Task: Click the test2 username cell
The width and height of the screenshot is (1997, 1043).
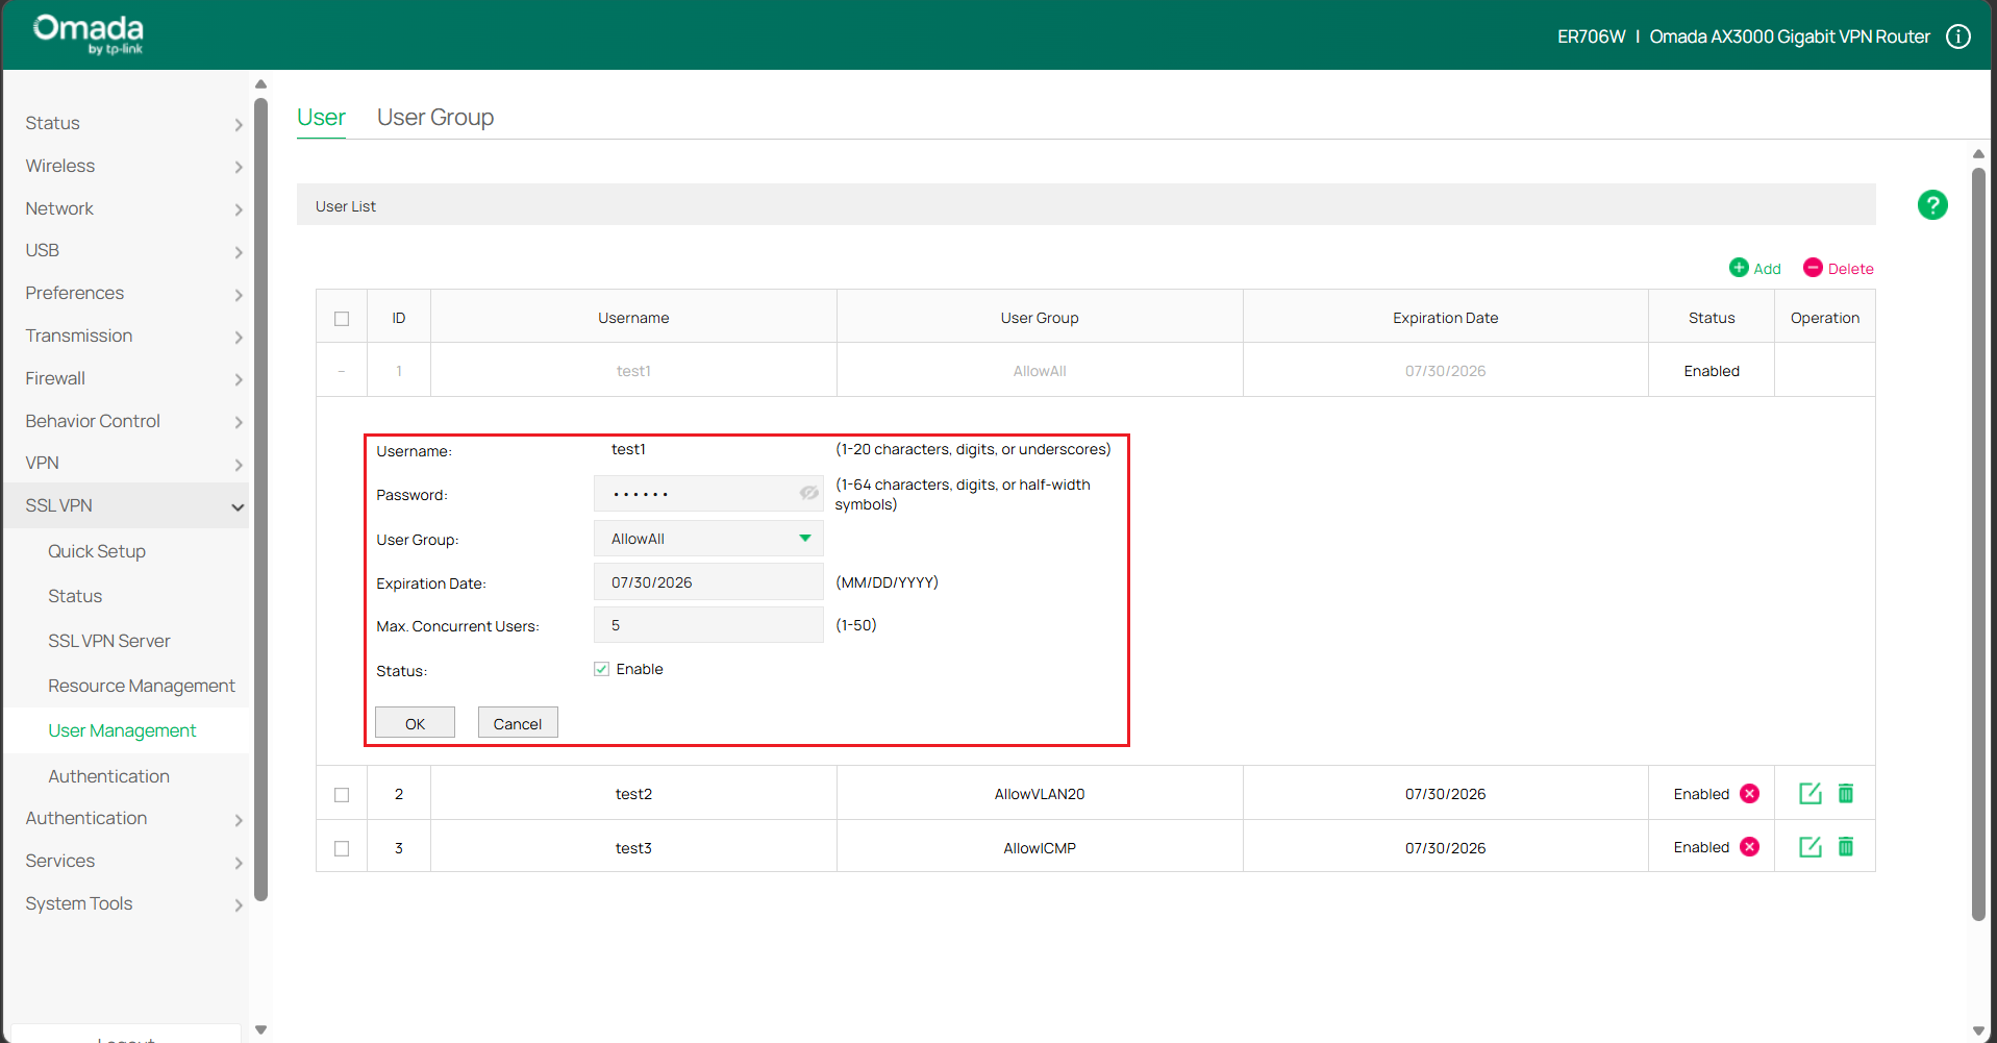Action: tap(633, 794)
